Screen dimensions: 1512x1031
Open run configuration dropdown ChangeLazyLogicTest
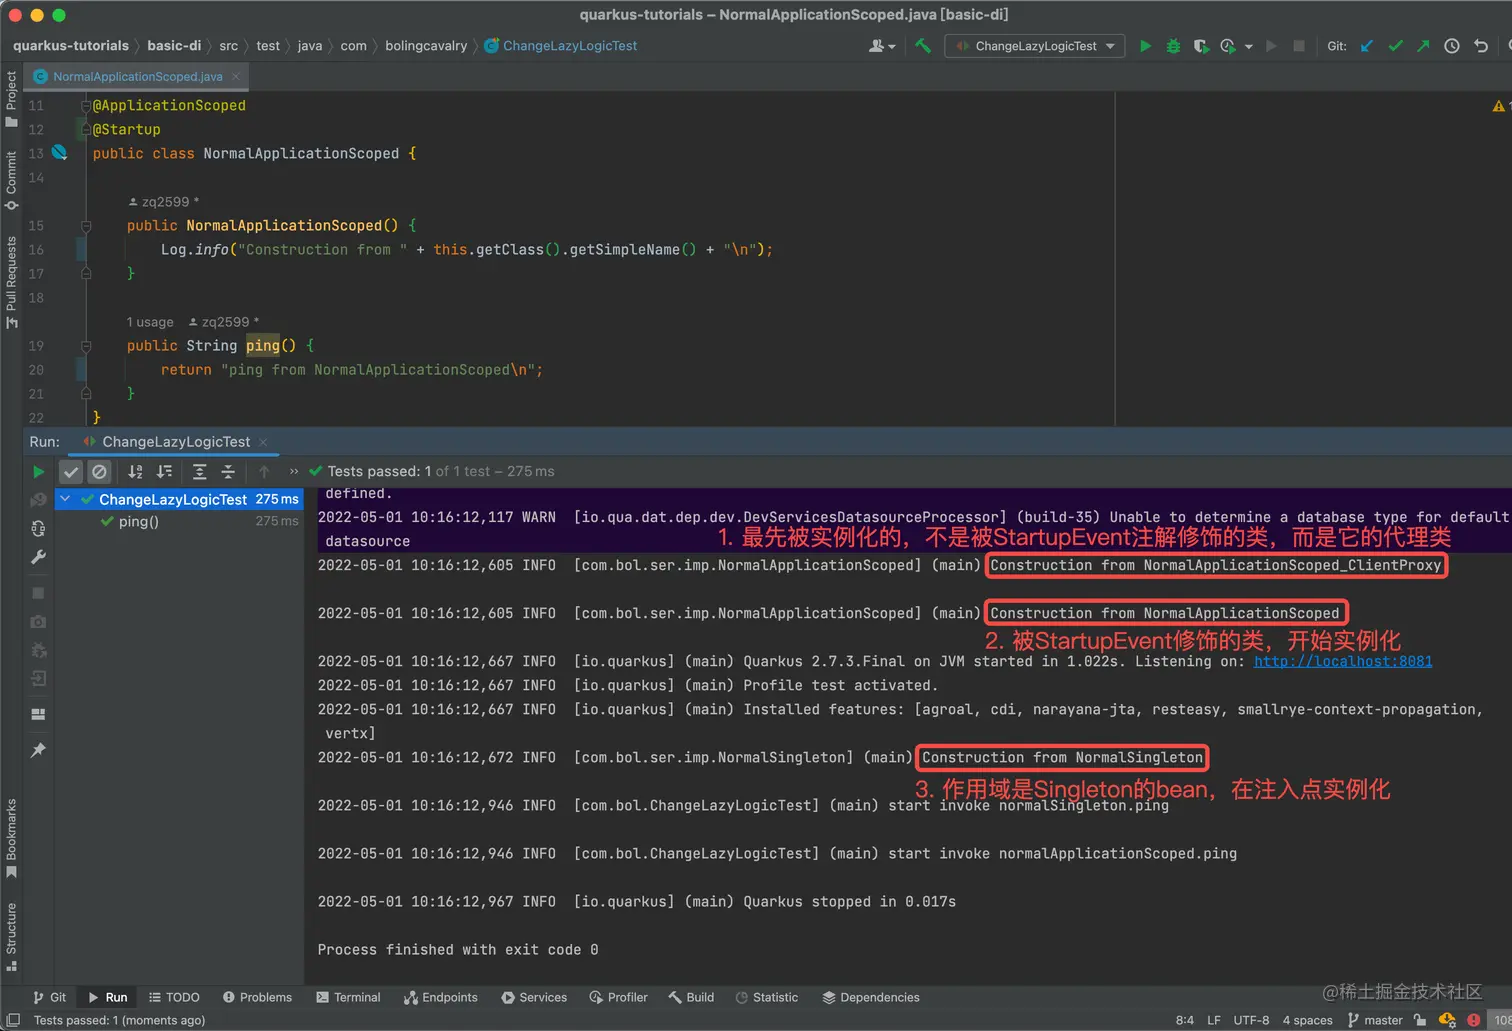1035,46
